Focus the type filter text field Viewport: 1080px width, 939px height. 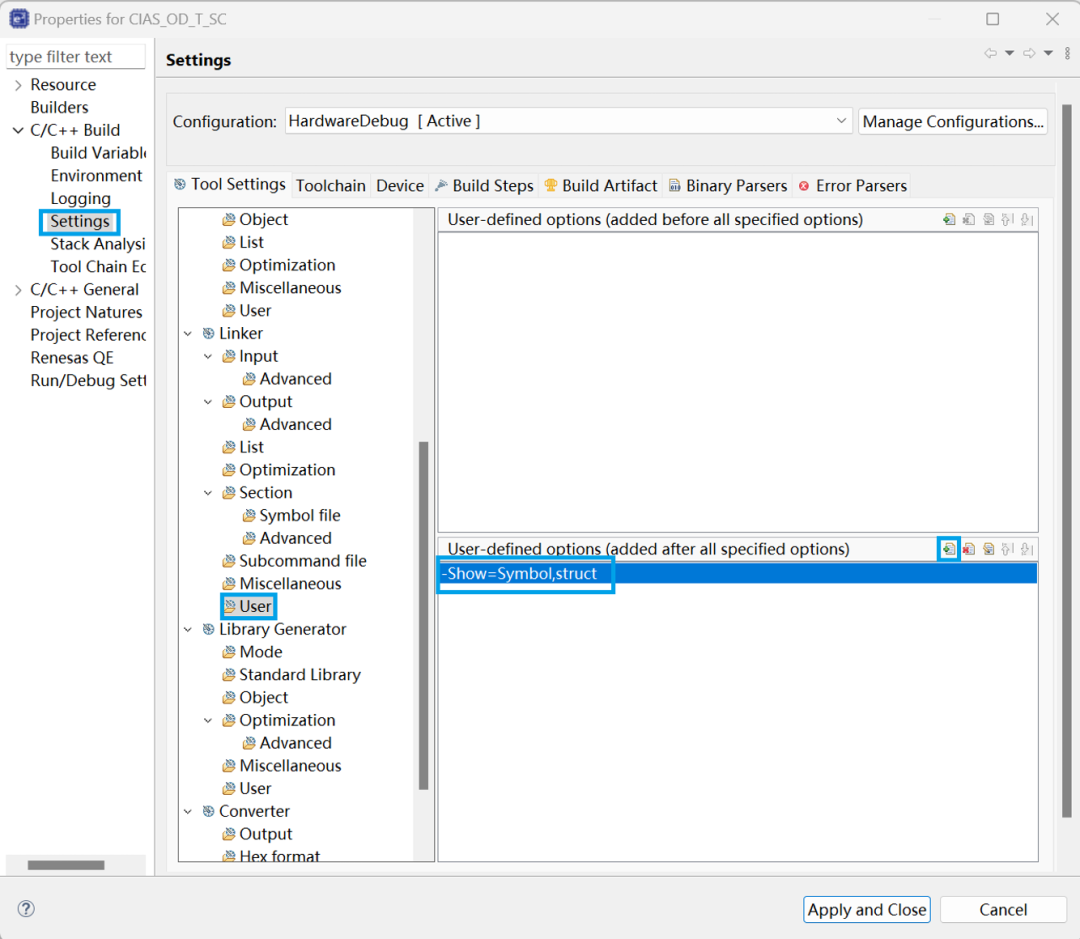(76, 56)
